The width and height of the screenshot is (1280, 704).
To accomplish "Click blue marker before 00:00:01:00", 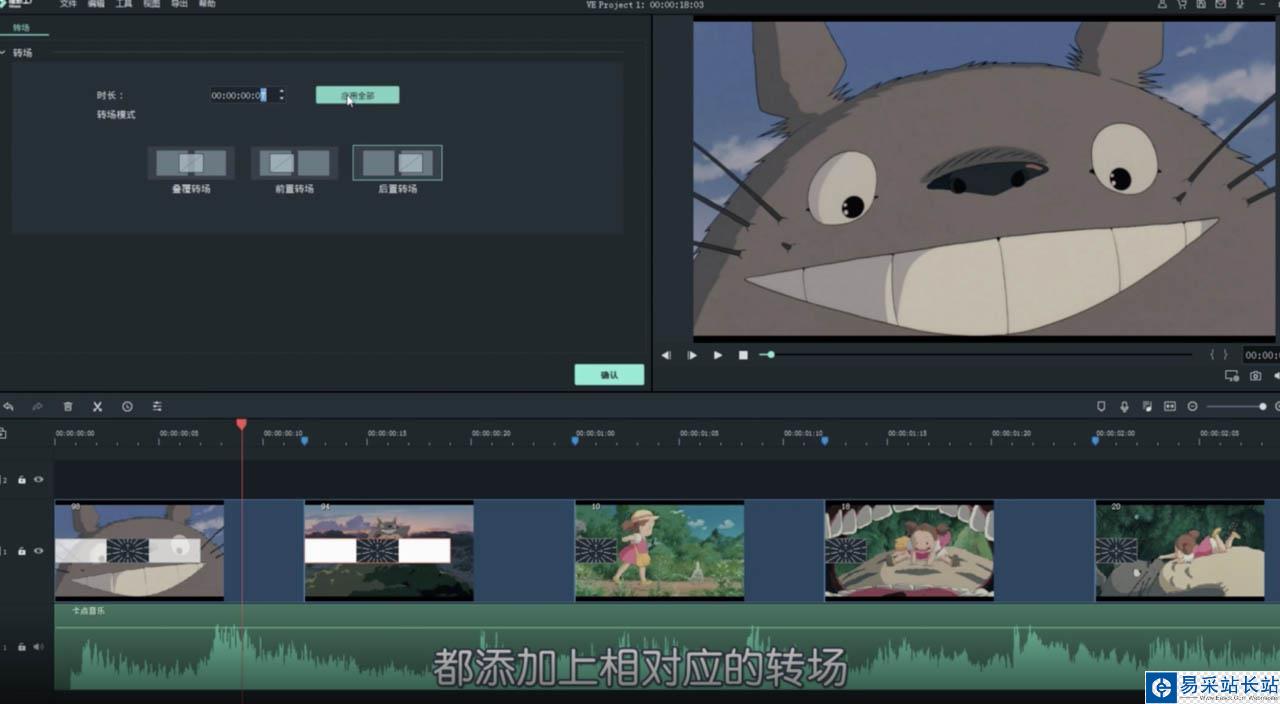I will (574, 440).
